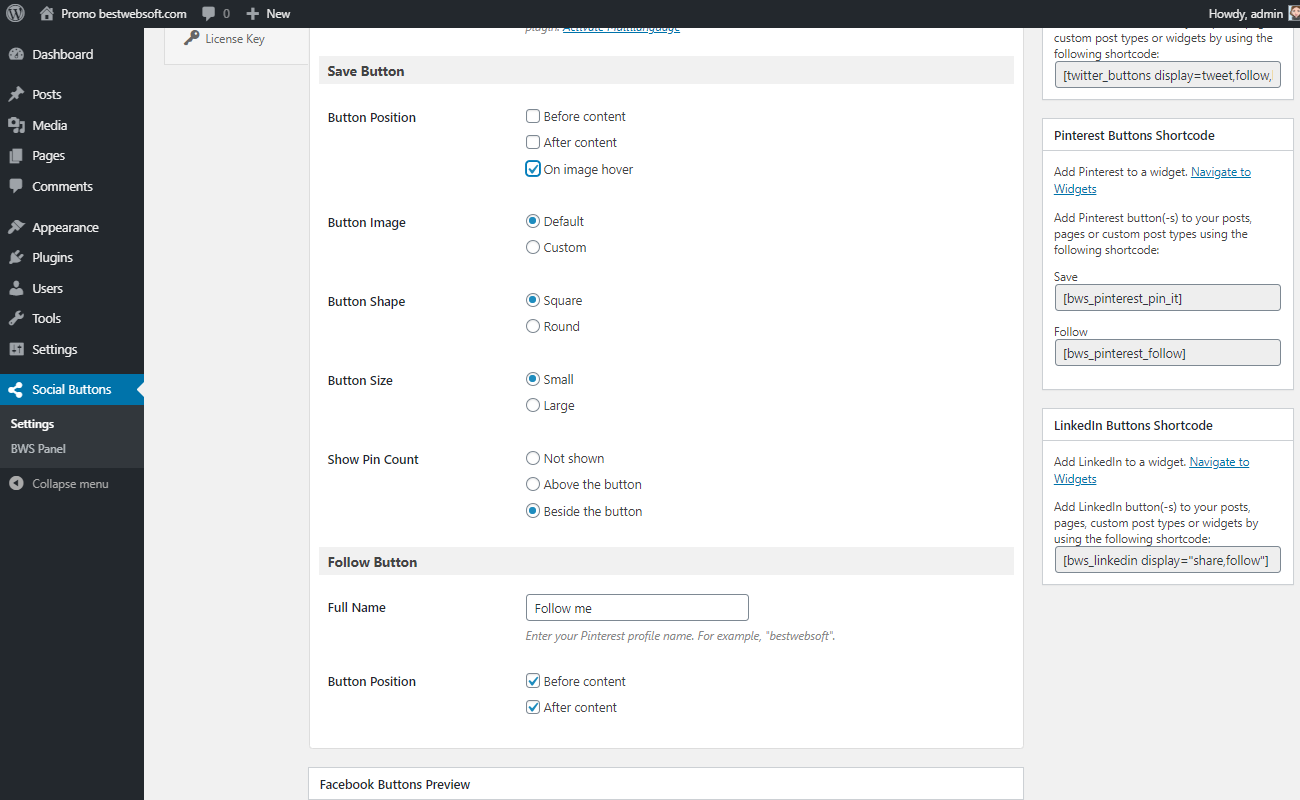
Task: Uncheck Follow button After content checkbox
Action: tap(533, 707)
